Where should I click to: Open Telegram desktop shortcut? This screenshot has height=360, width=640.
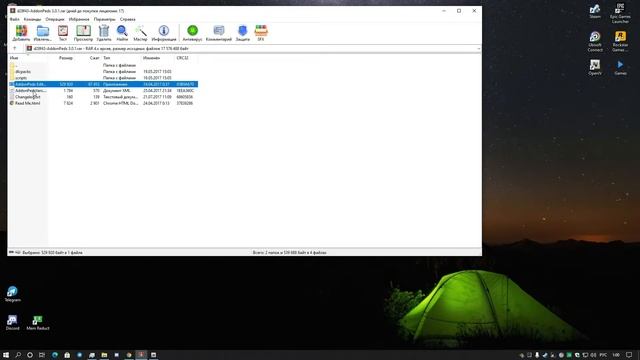pyautogui.click(x=12, y=294)
